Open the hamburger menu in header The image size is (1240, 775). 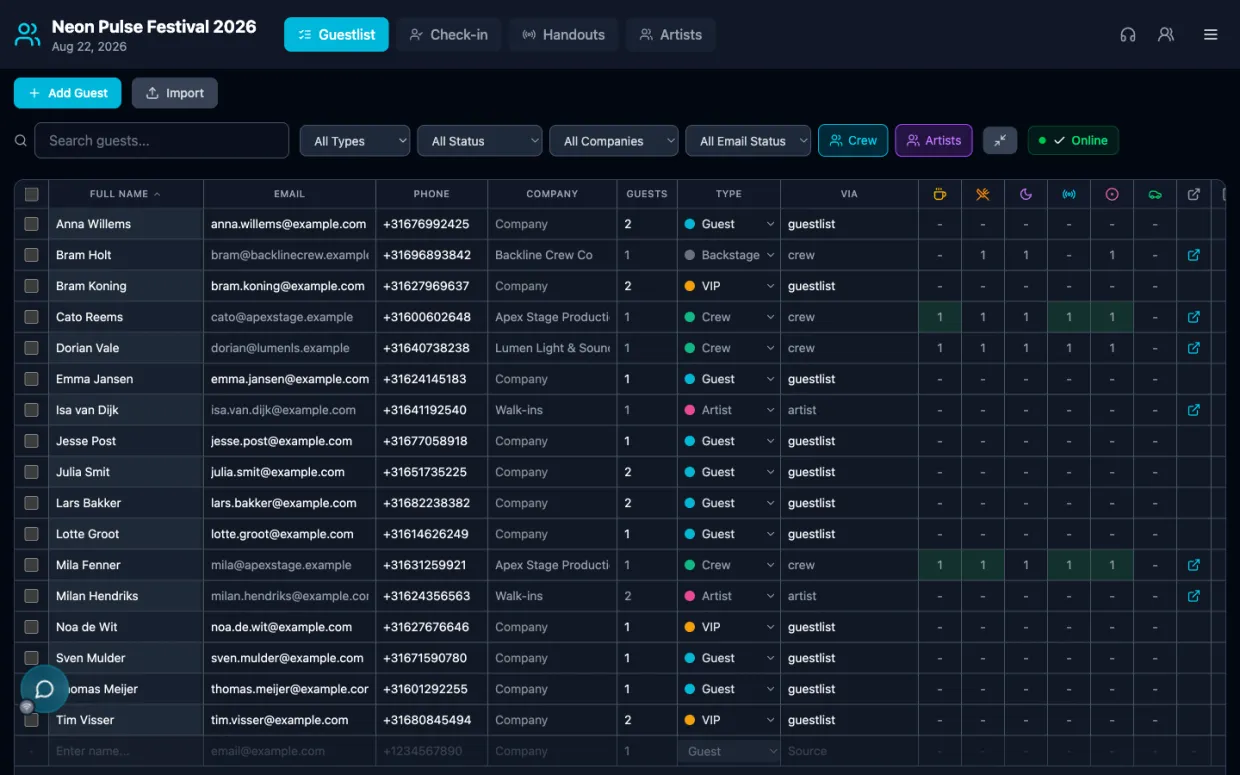pyautogui.click(x=1210, y=34)
